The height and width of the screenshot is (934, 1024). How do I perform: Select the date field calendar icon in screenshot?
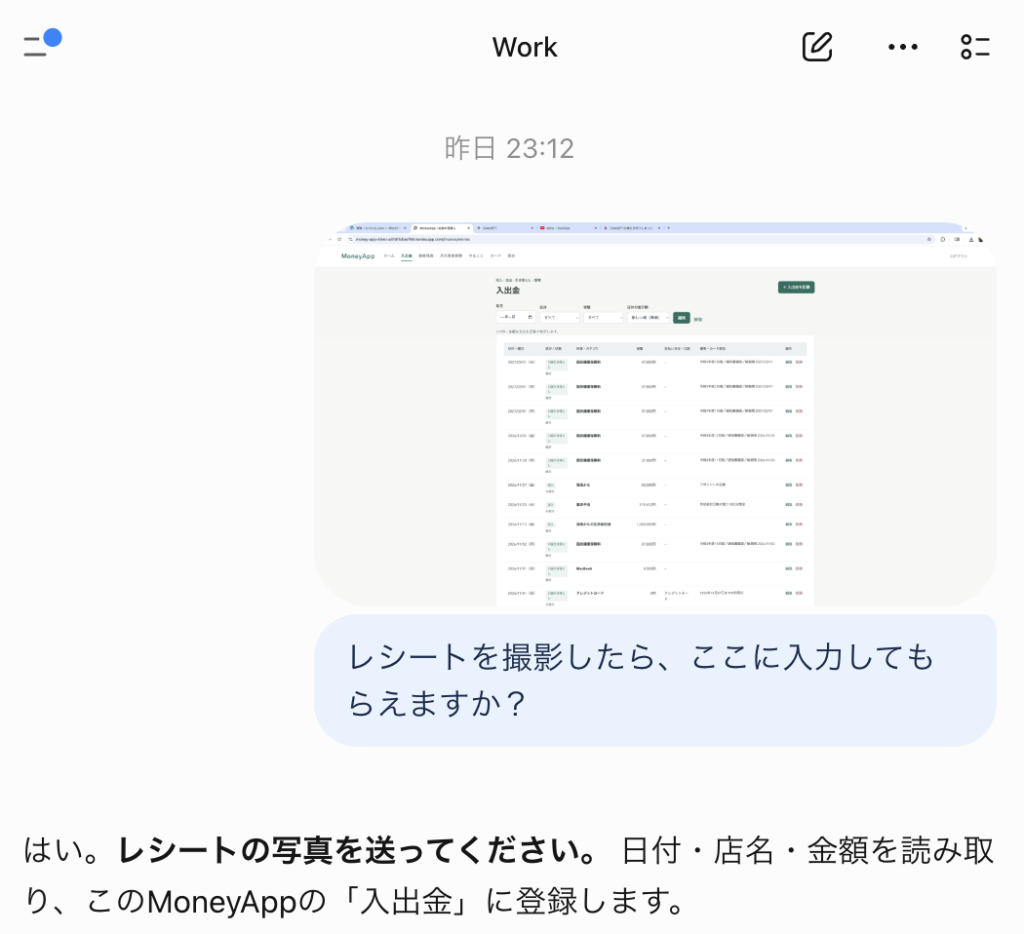tap(530, 317)
